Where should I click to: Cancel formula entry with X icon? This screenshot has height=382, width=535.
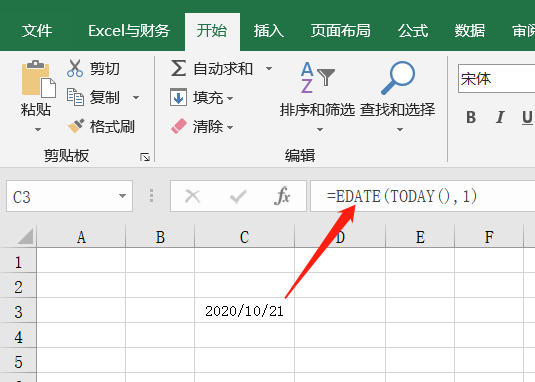point(192,196)
